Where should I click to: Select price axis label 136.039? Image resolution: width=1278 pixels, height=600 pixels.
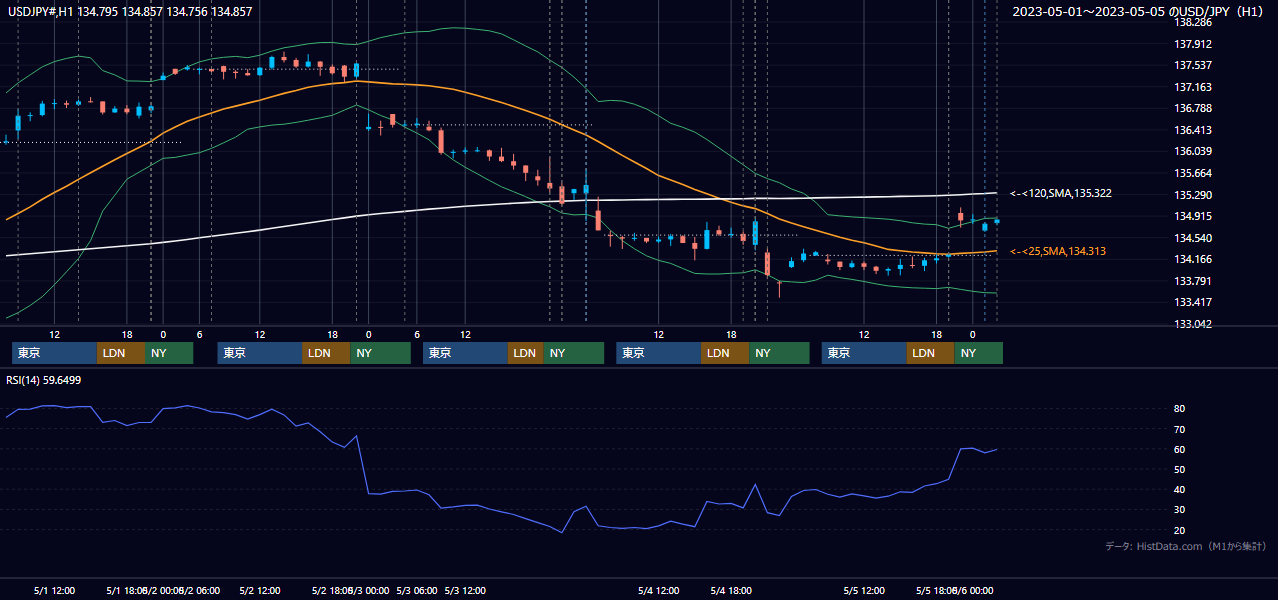[x=1193, y=151]
